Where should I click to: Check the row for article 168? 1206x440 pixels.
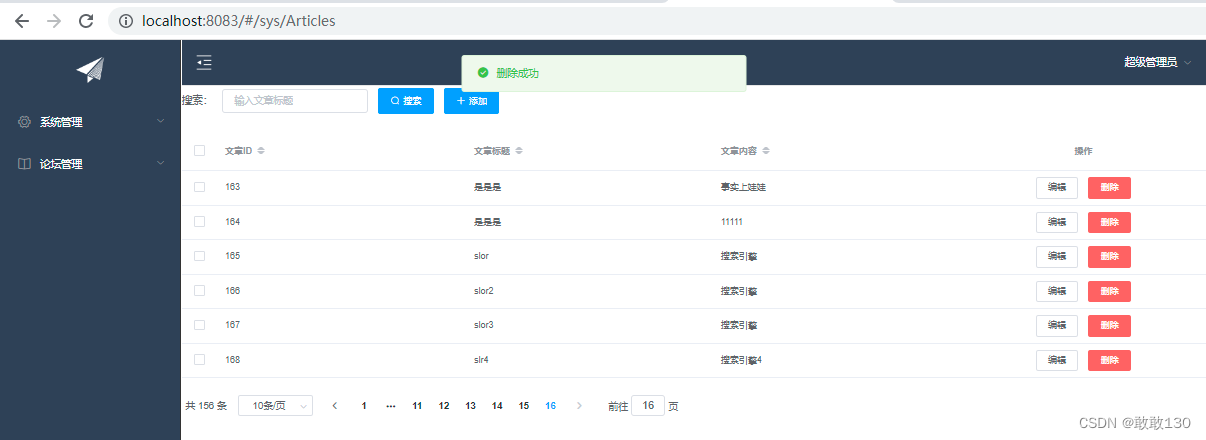tap(200, 360)
